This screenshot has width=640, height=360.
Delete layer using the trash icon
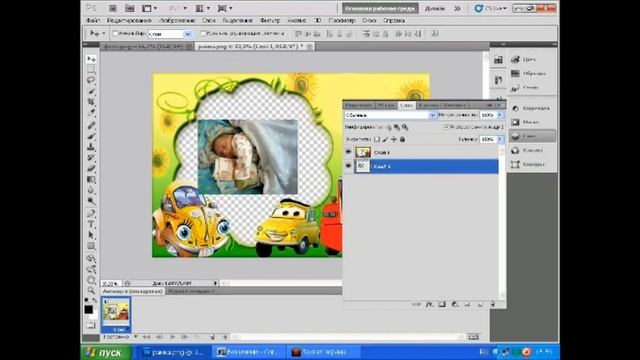(492, 304)
